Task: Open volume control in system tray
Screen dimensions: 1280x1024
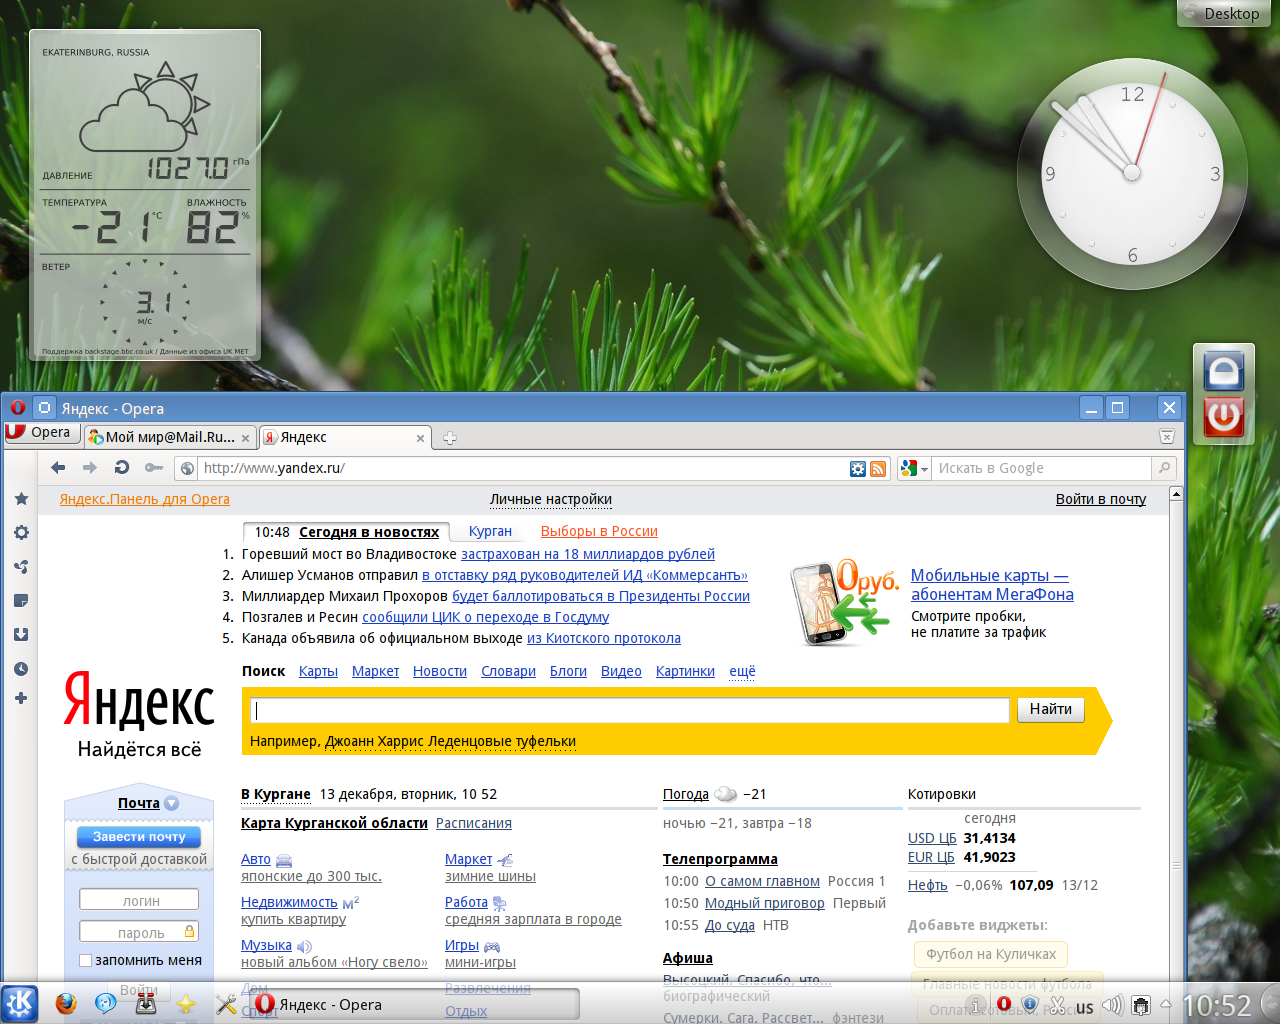Action: 1112,1005
